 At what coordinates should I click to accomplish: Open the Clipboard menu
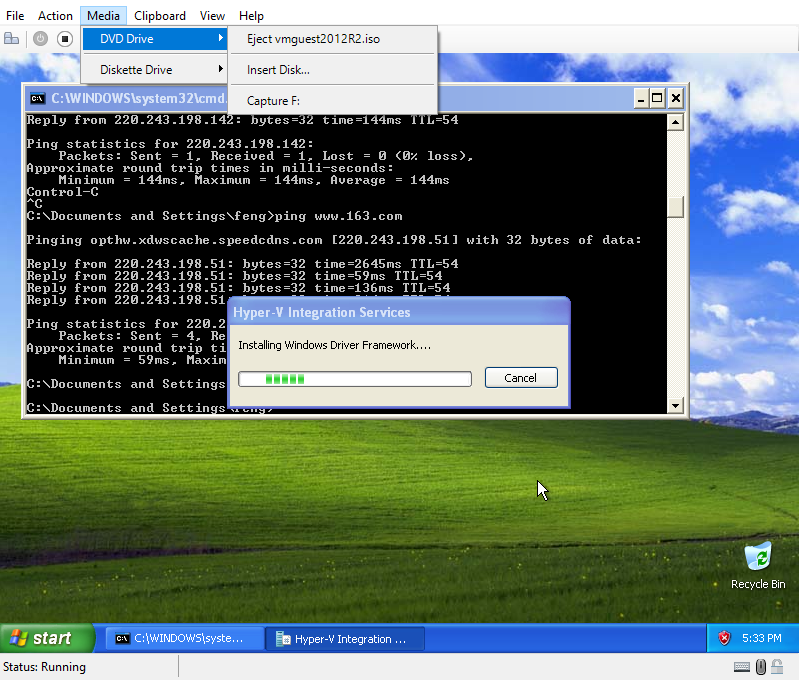[x=160, y=15]
